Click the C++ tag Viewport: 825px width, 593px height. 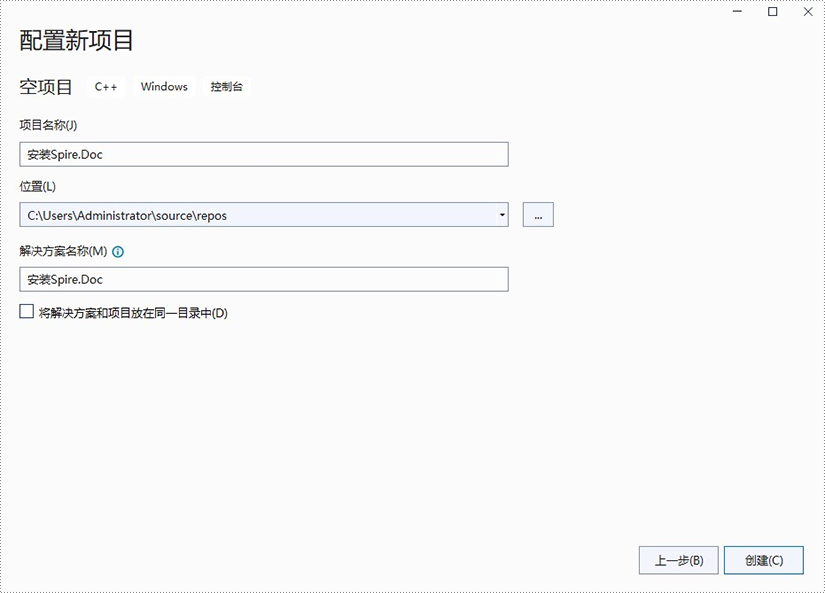click(x=106, y=87)
